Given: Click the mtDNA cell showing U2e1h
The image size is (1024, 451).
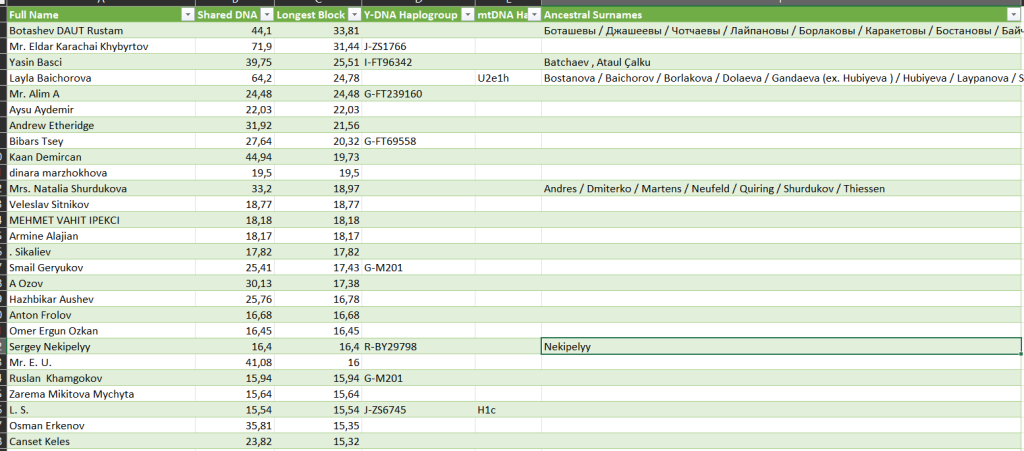Looking at the screenshot, I should [x=507, y=78].
